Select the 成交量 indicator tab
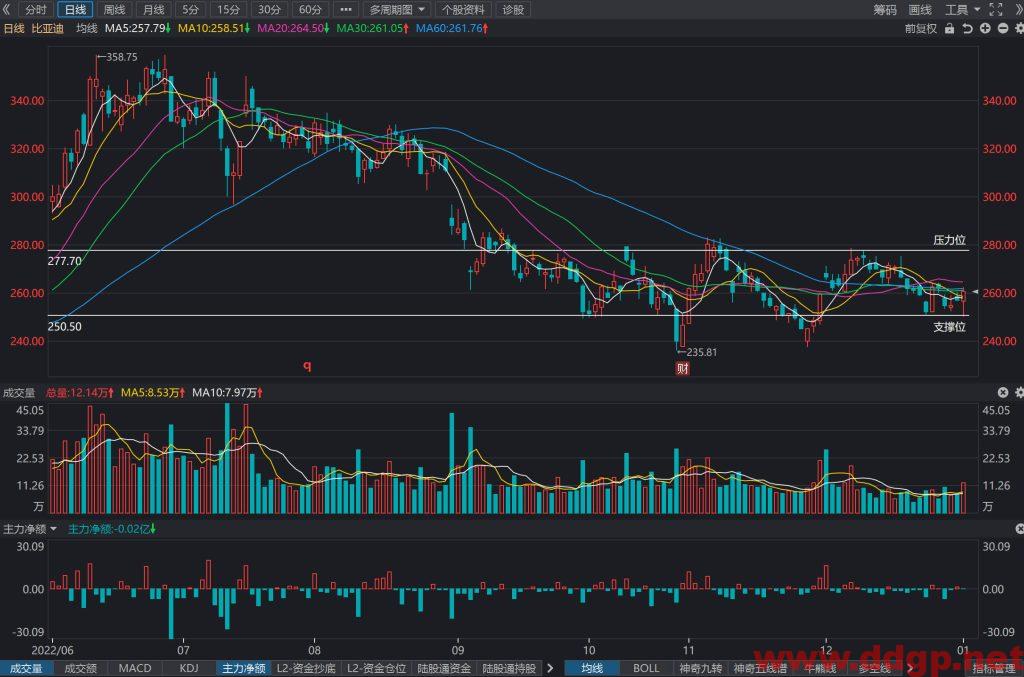This screenshot has height=677, width=1024. (25, 669)
